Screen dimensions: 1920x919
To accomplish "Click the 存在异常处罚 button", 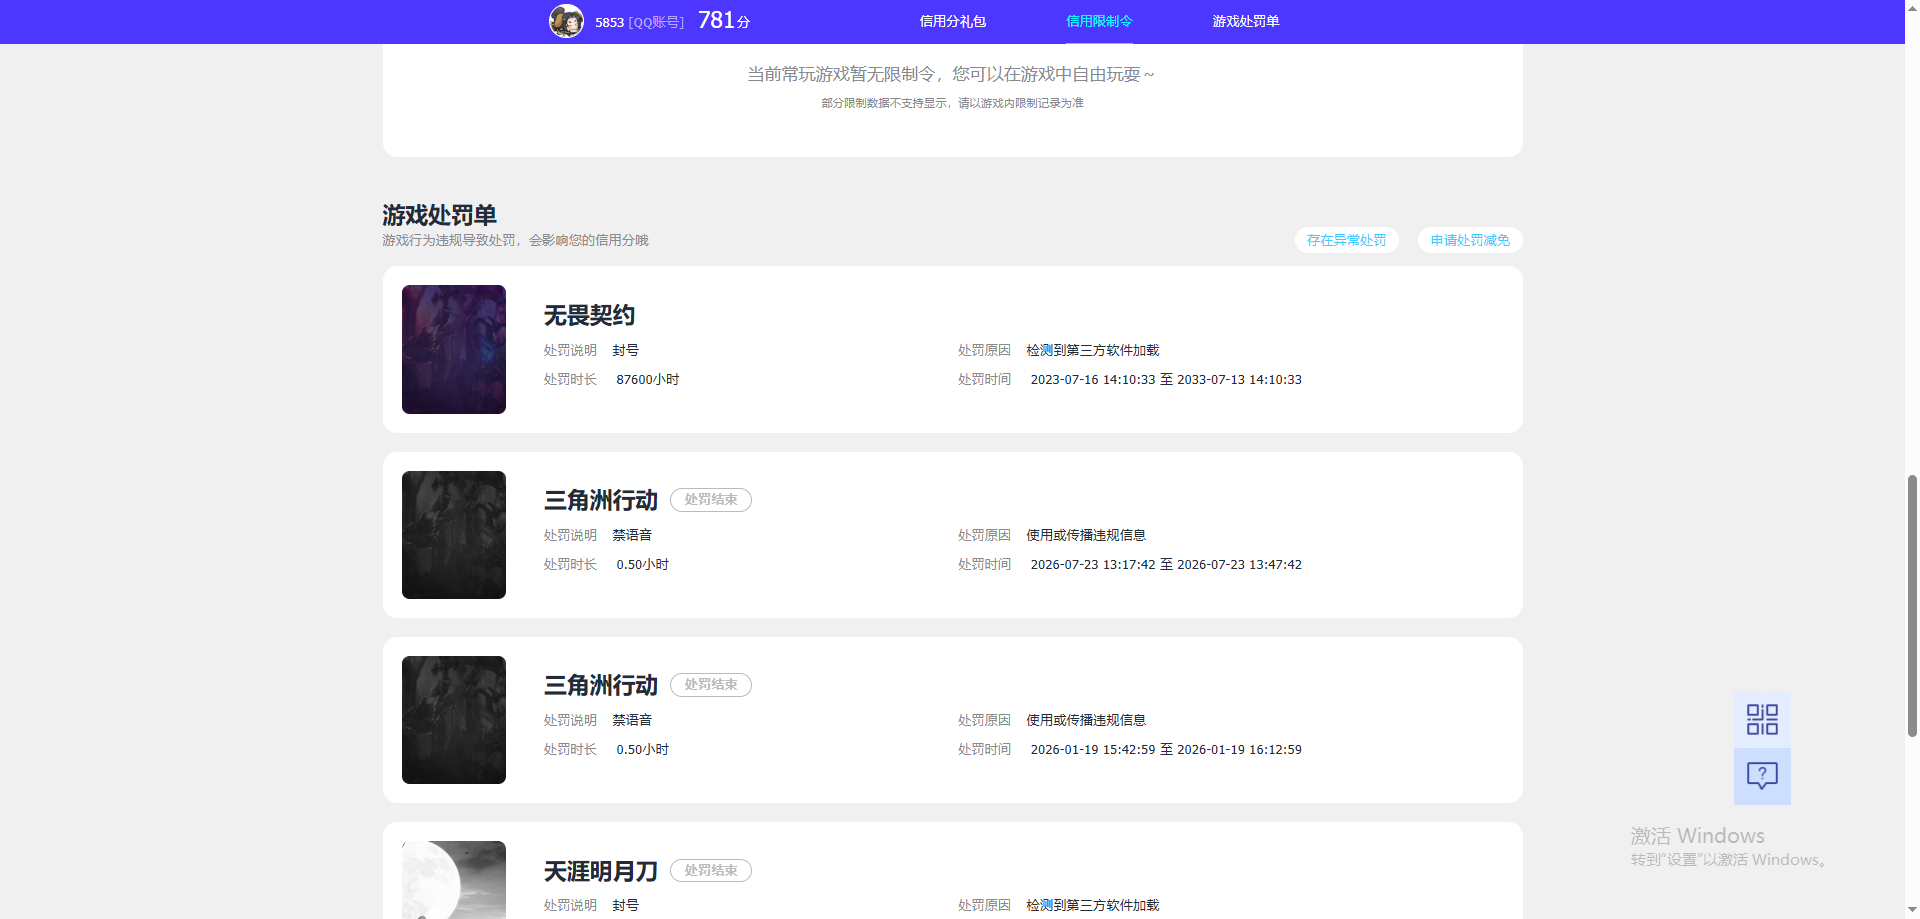I will (x=1346, y=240).
